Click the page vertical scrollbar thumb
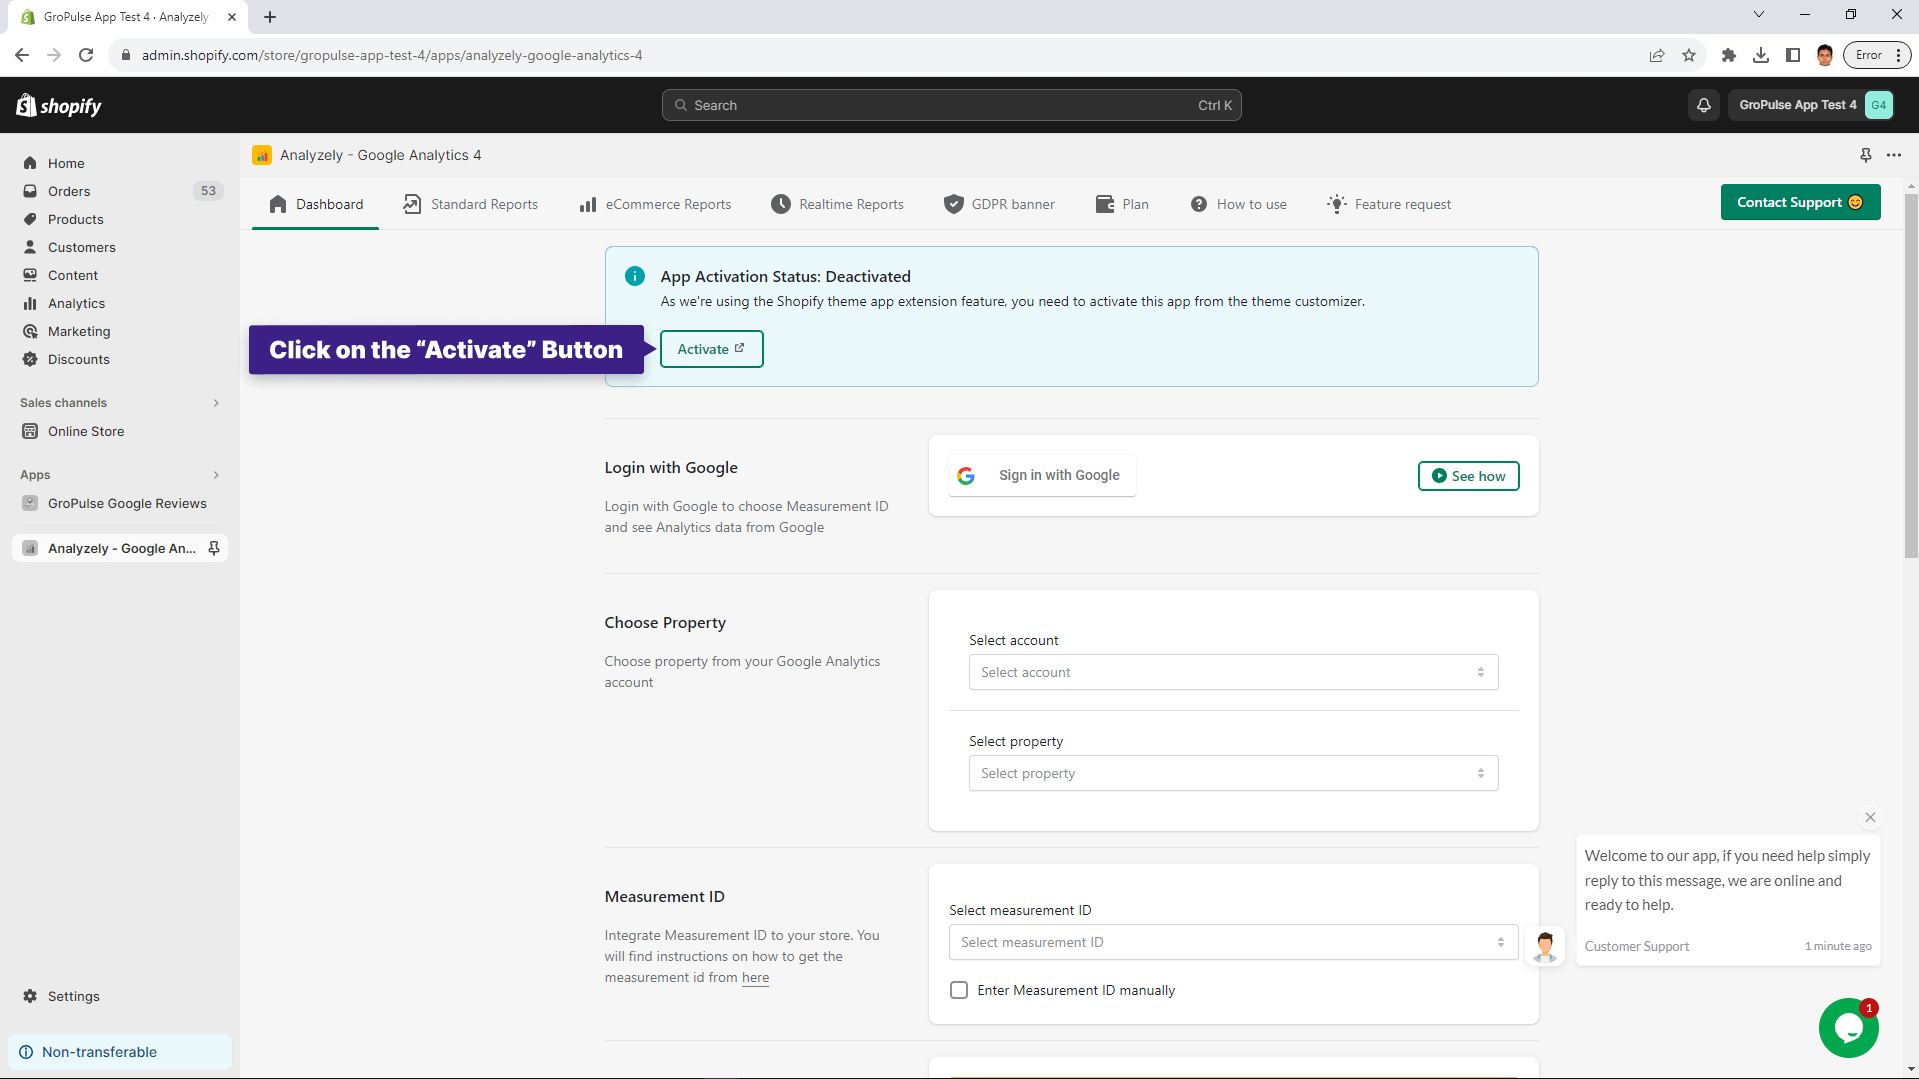This screenshot has width=1919, height=1079. 1911,375
